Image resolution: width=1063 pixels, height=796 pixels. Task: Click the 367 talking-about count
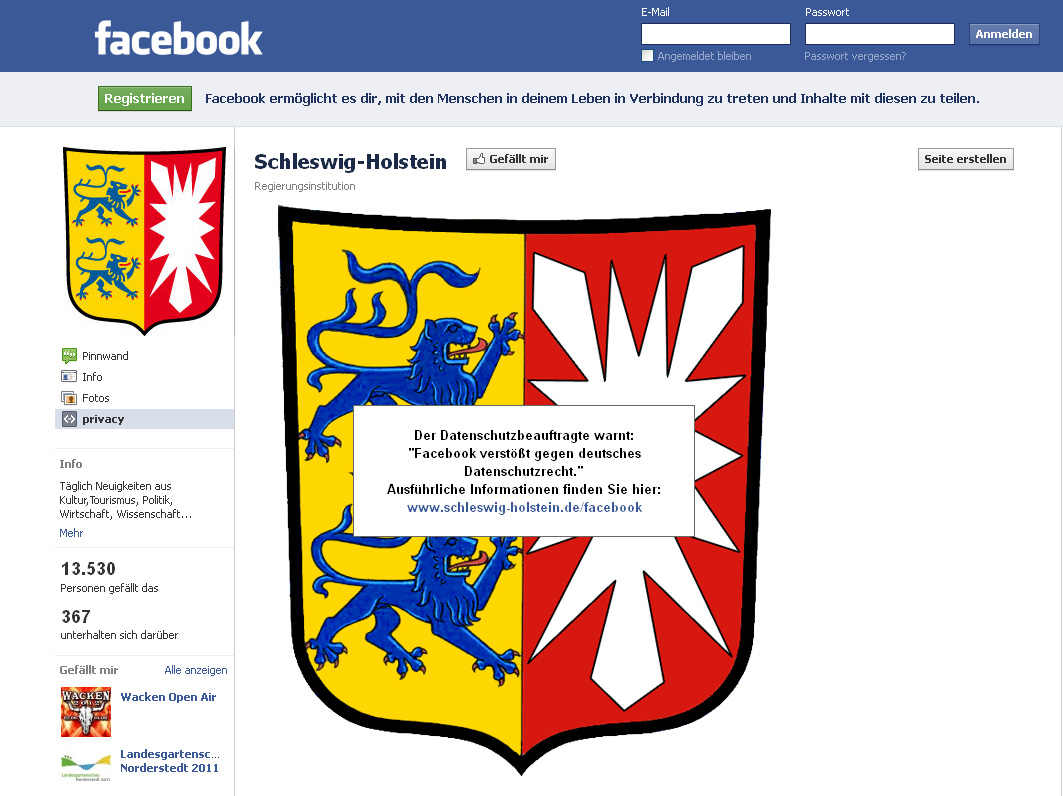[x=76, y=616]
